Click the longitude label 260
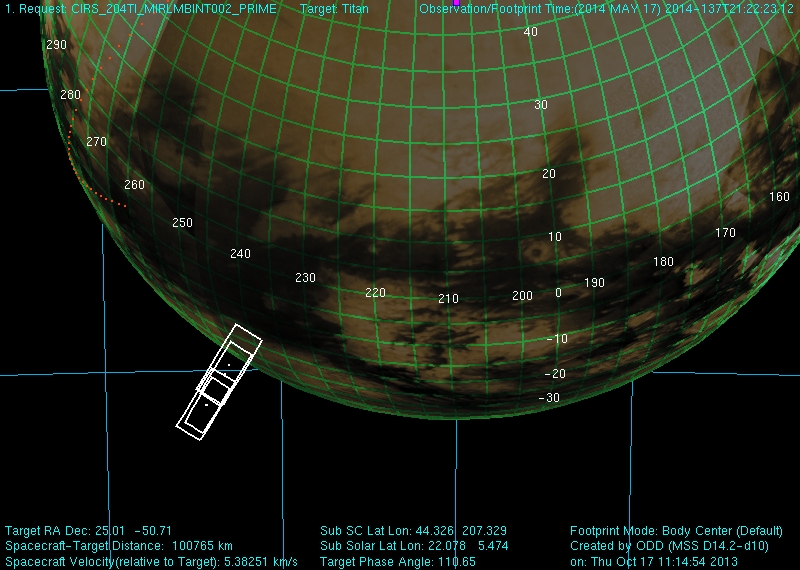800x570 pixels. tap(135, 185)
